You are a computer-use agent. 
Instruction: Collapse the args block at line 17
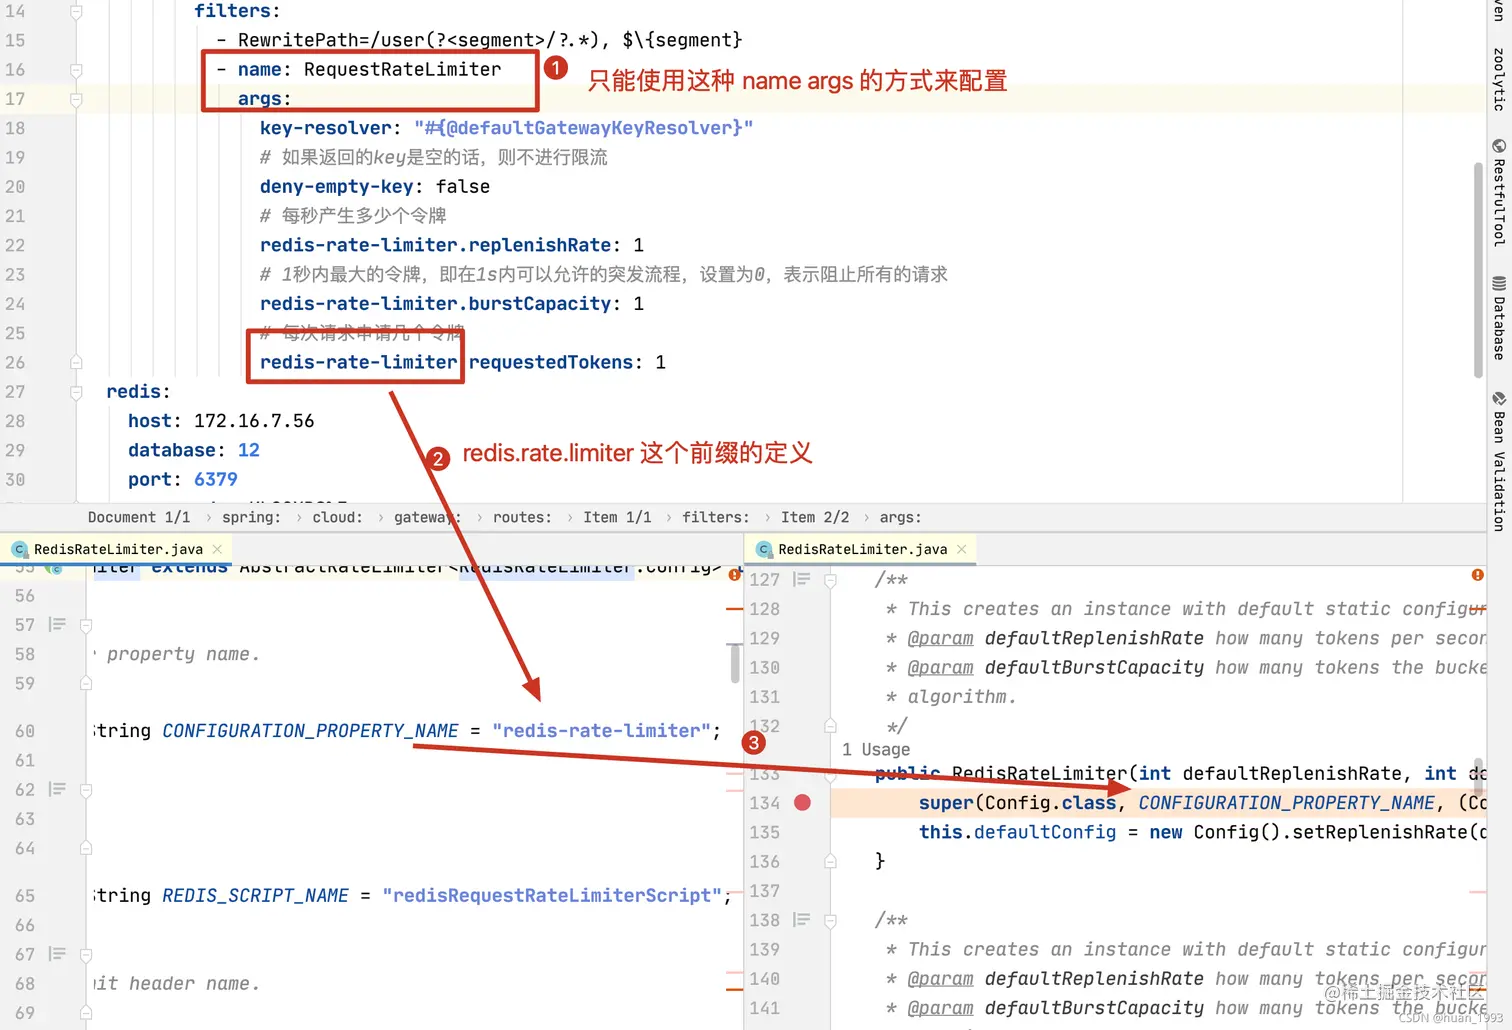point(76,99)
